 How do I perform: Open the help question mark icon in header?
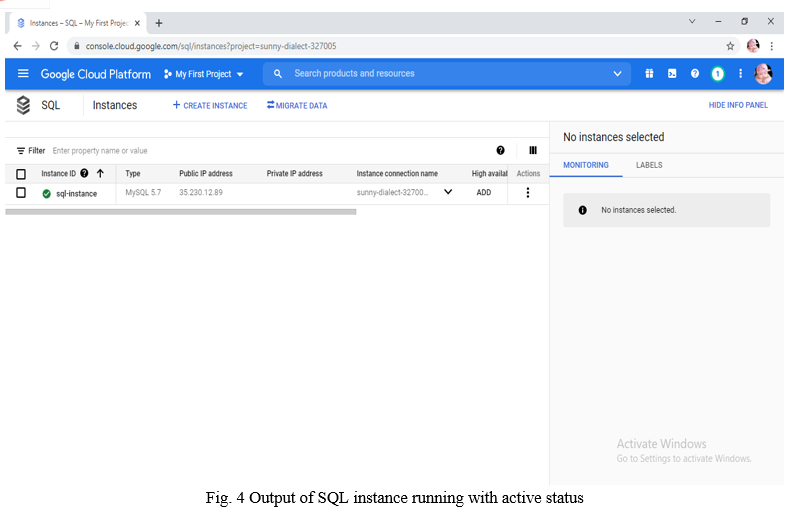point(695,74)
